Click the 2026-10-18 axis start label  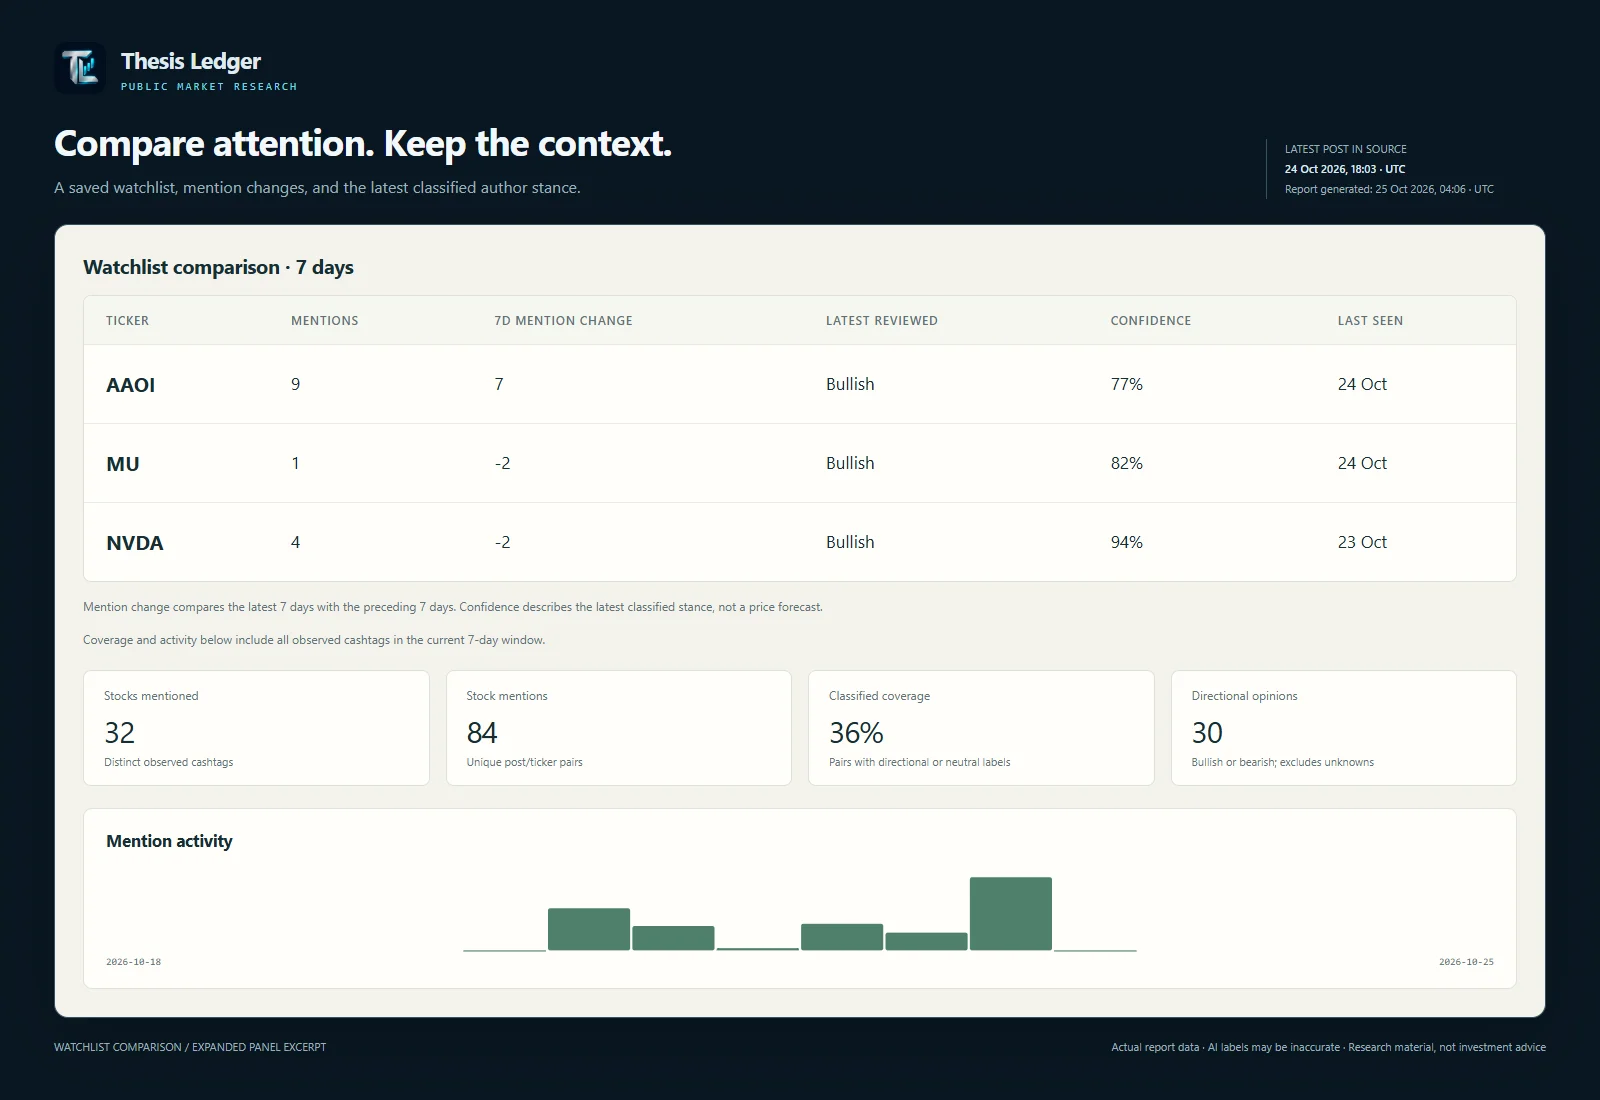(x=133, y=962)
